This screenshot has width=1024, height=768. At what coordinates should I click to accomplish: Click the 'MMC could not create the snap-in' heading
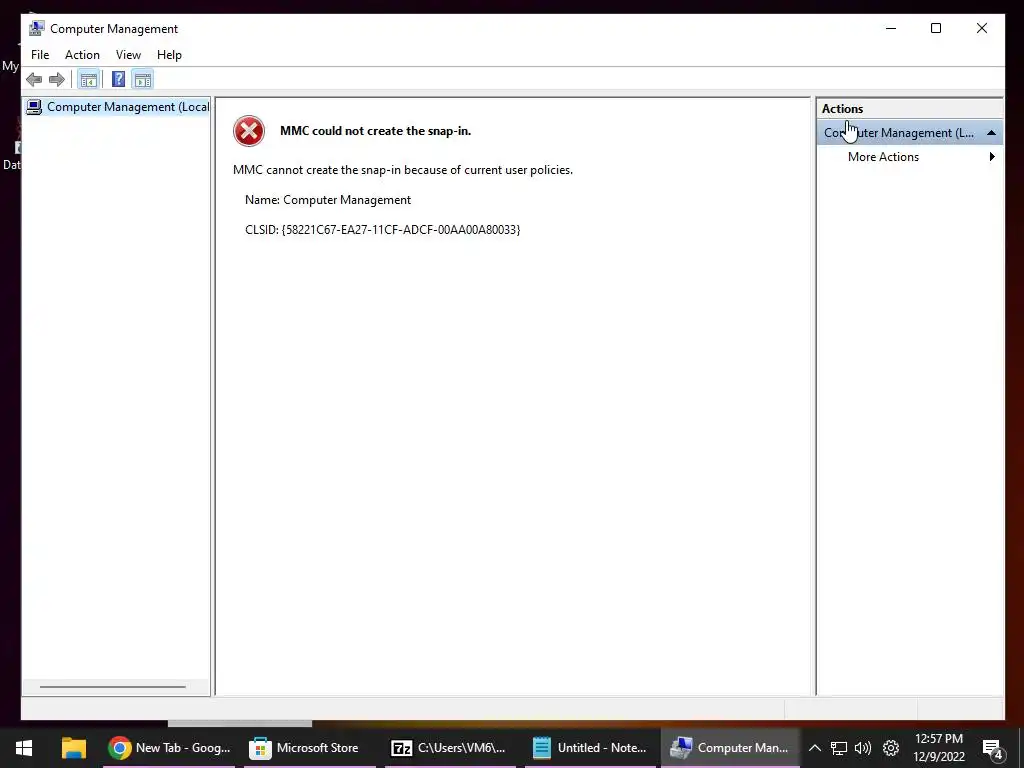[376, 131]
